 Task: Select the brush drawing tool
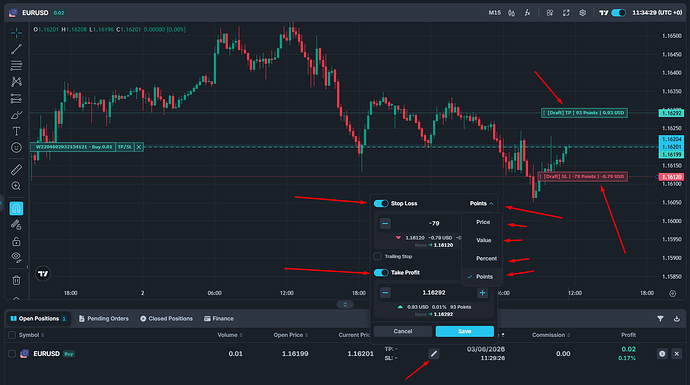[16, 115]
